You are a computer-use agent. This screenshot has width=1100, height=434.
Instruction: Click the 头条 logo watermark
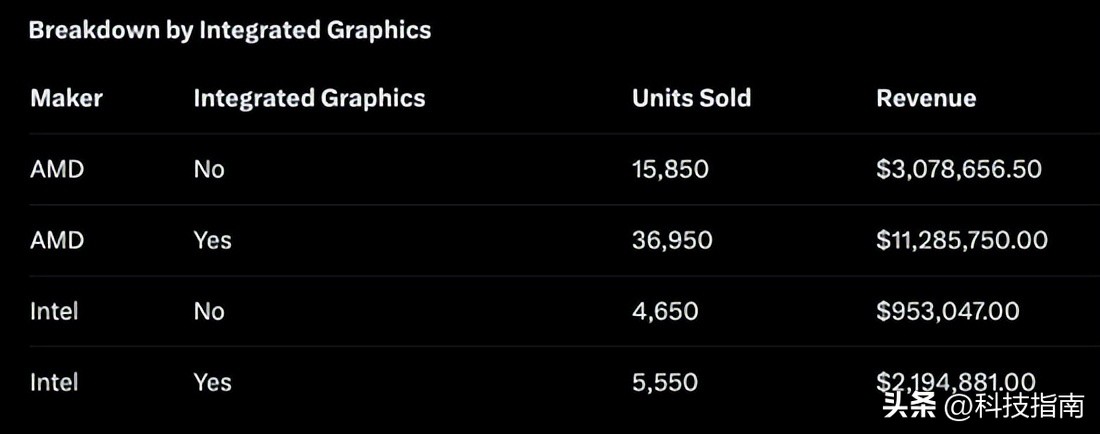tap(908, 406)
